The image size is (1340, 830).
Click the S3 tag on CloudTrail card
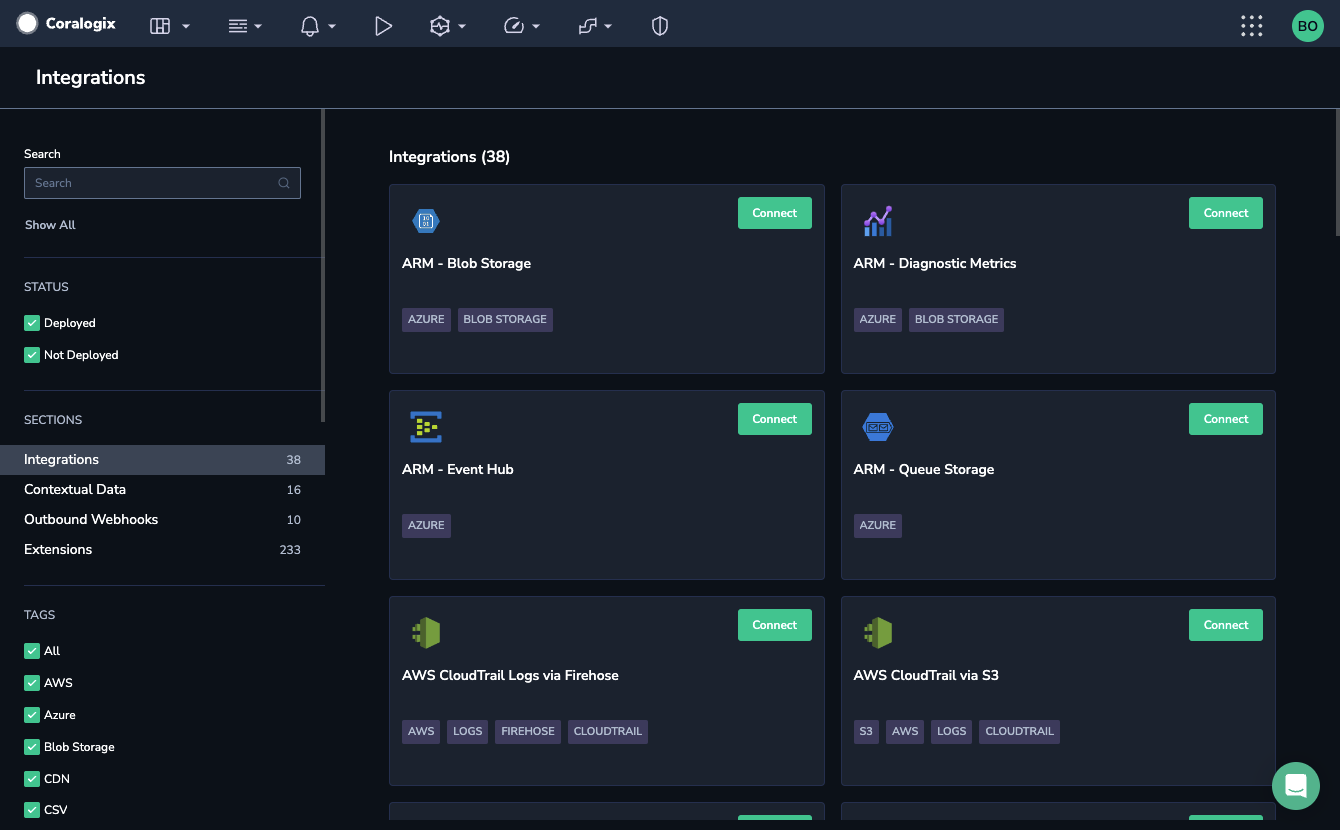point(866,732)
